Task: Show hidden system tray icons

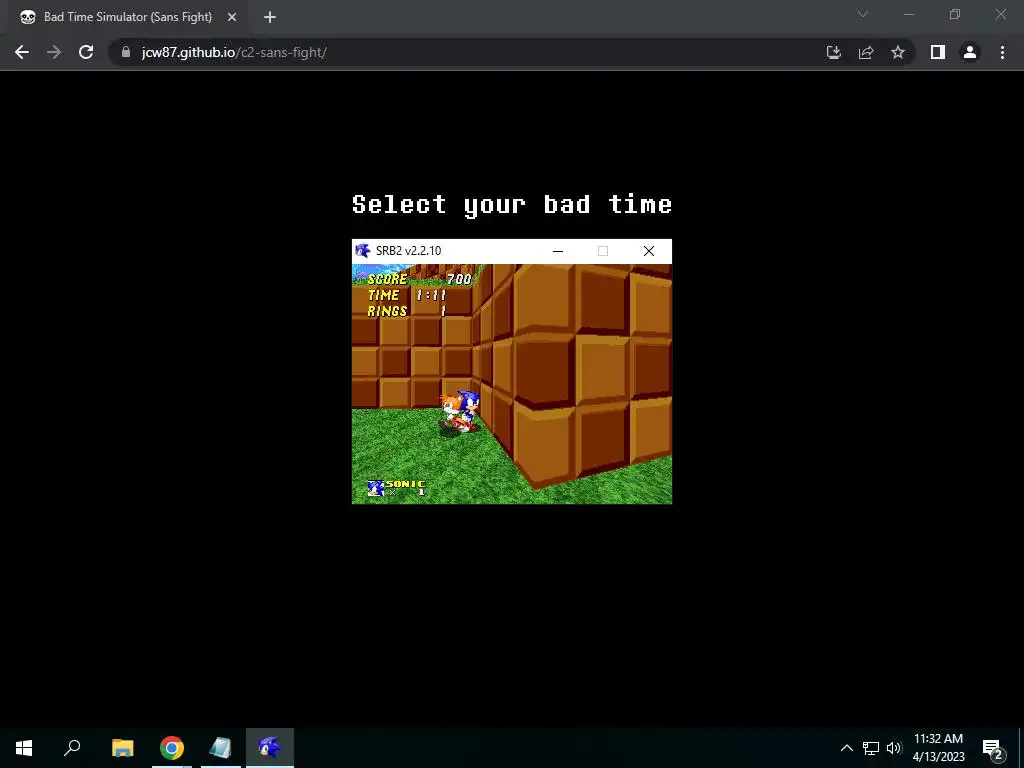Action: 846,748
